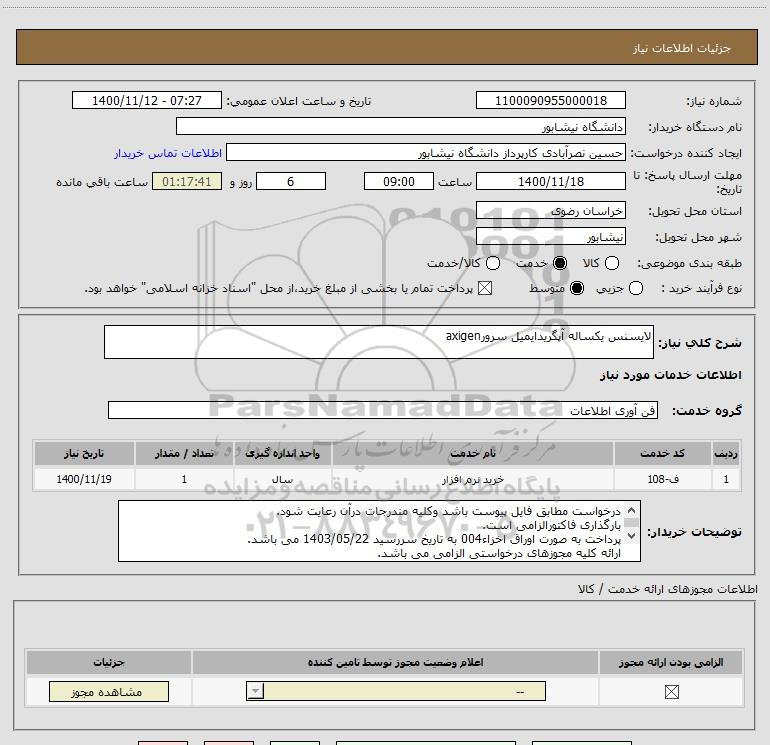Click the ساعت field showing 09:00

coord(399,181)
